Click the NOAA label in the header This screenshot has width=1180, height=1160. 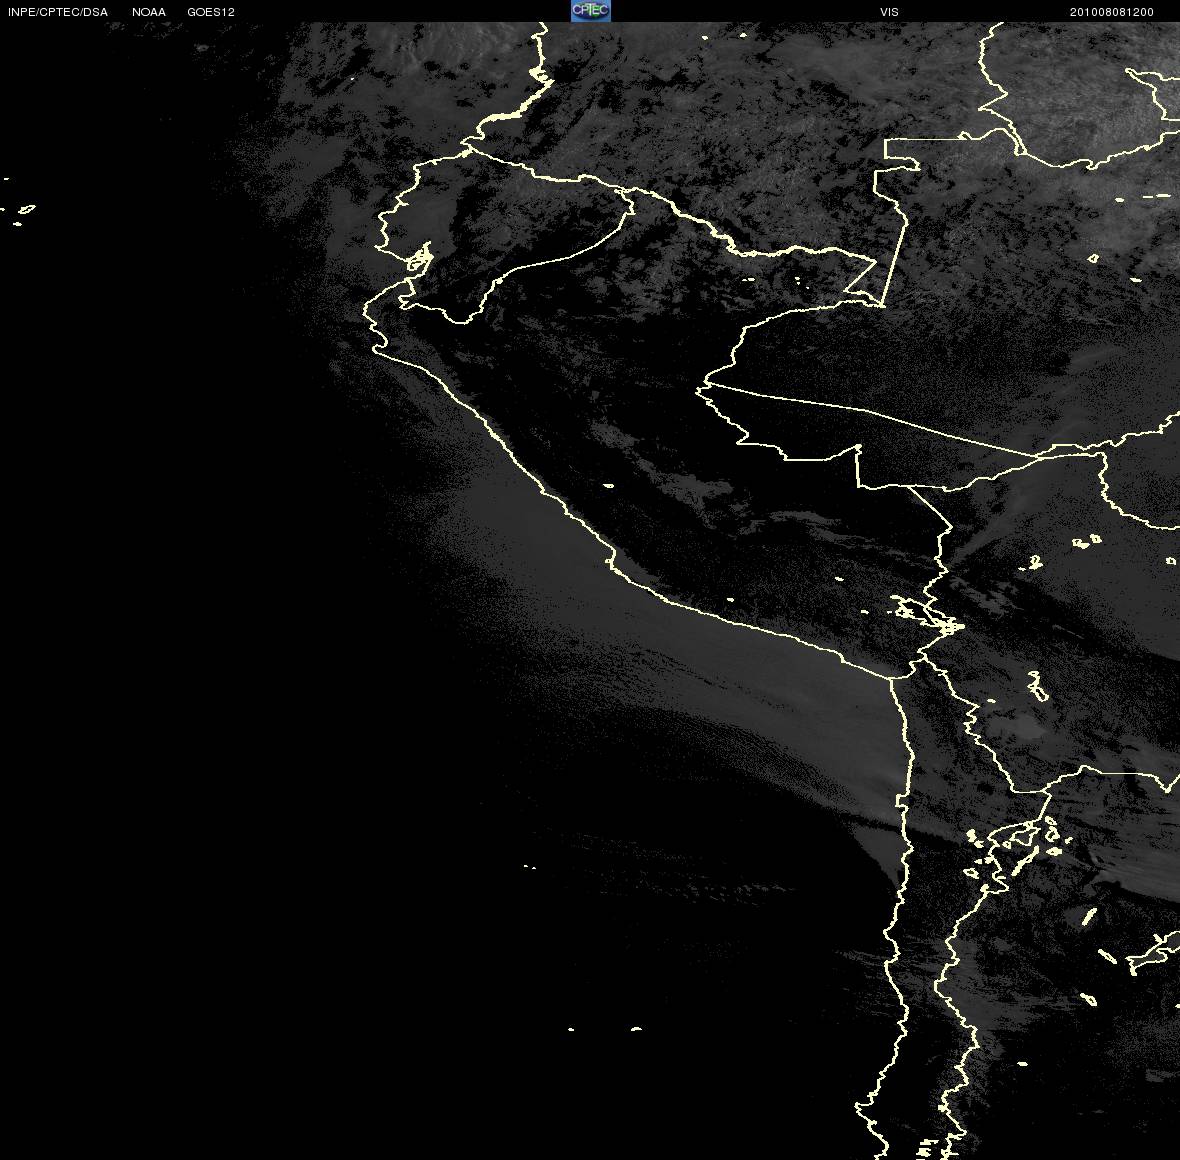[x=149, y=12]
